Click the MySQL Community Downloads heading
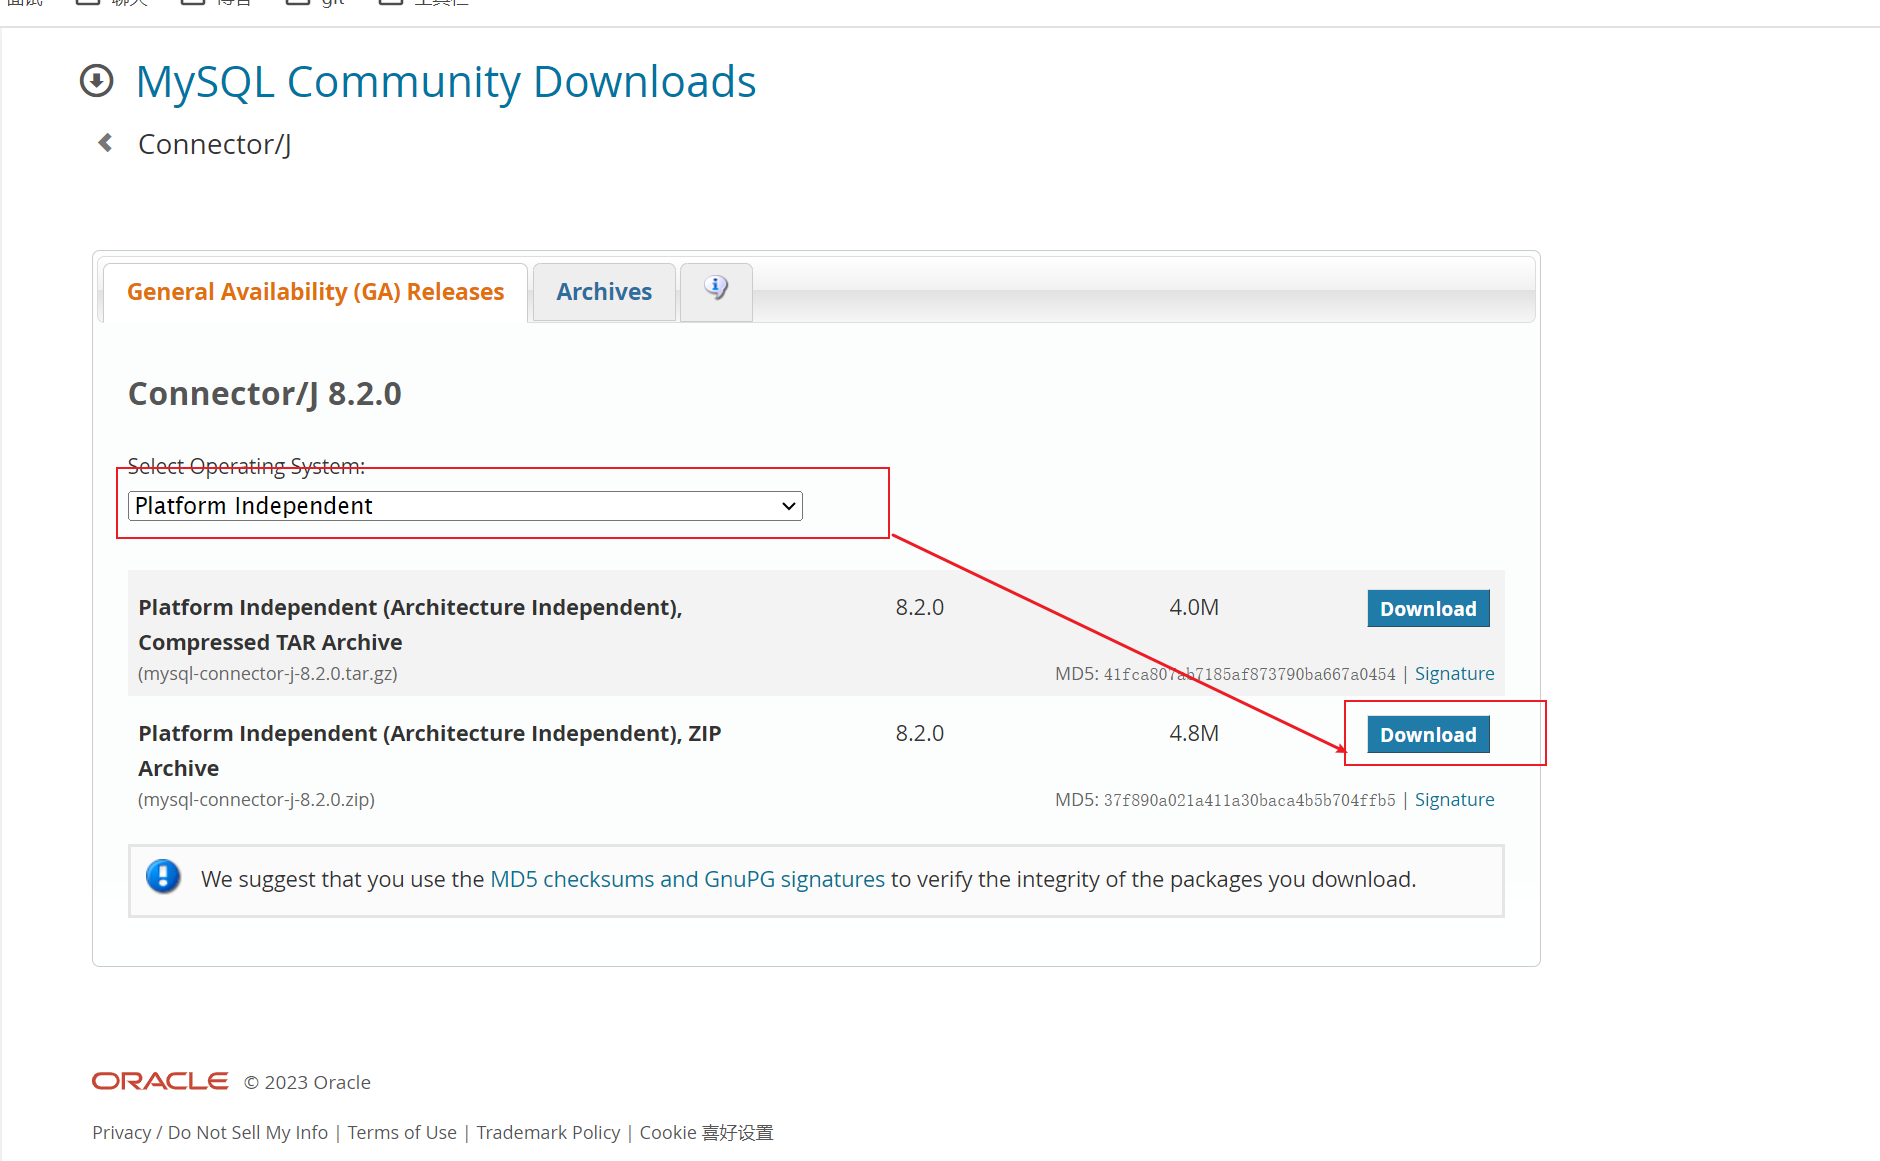Image resolution: width=1880 pixels, height=1161 pixels. tap(446, 82)
